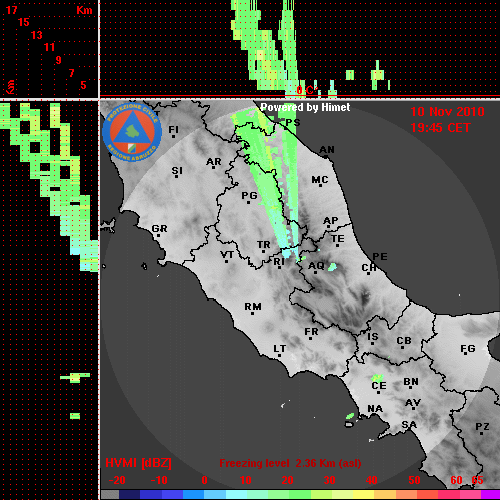This screenshot has height=500, width=500.
Task: Click the 17 Km altitude scale label
Action: (x=12, y=10)
